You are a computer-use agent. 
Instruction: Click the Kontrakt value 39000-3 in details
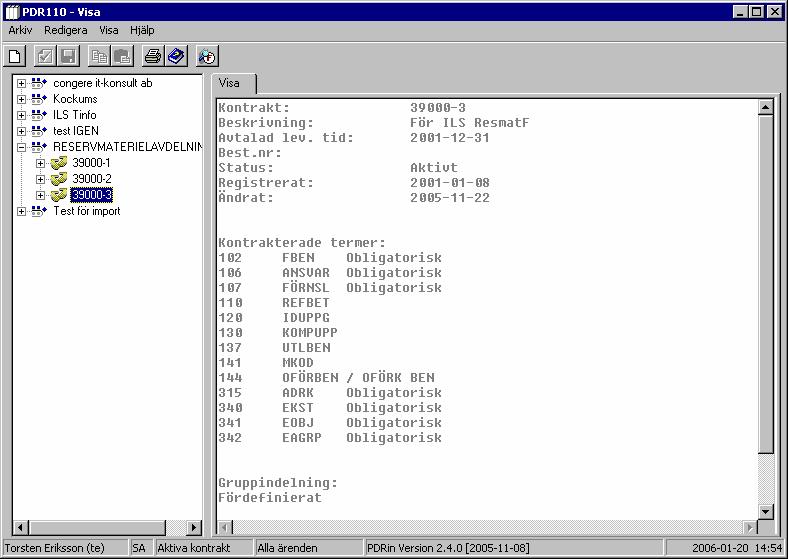(438, 108)
